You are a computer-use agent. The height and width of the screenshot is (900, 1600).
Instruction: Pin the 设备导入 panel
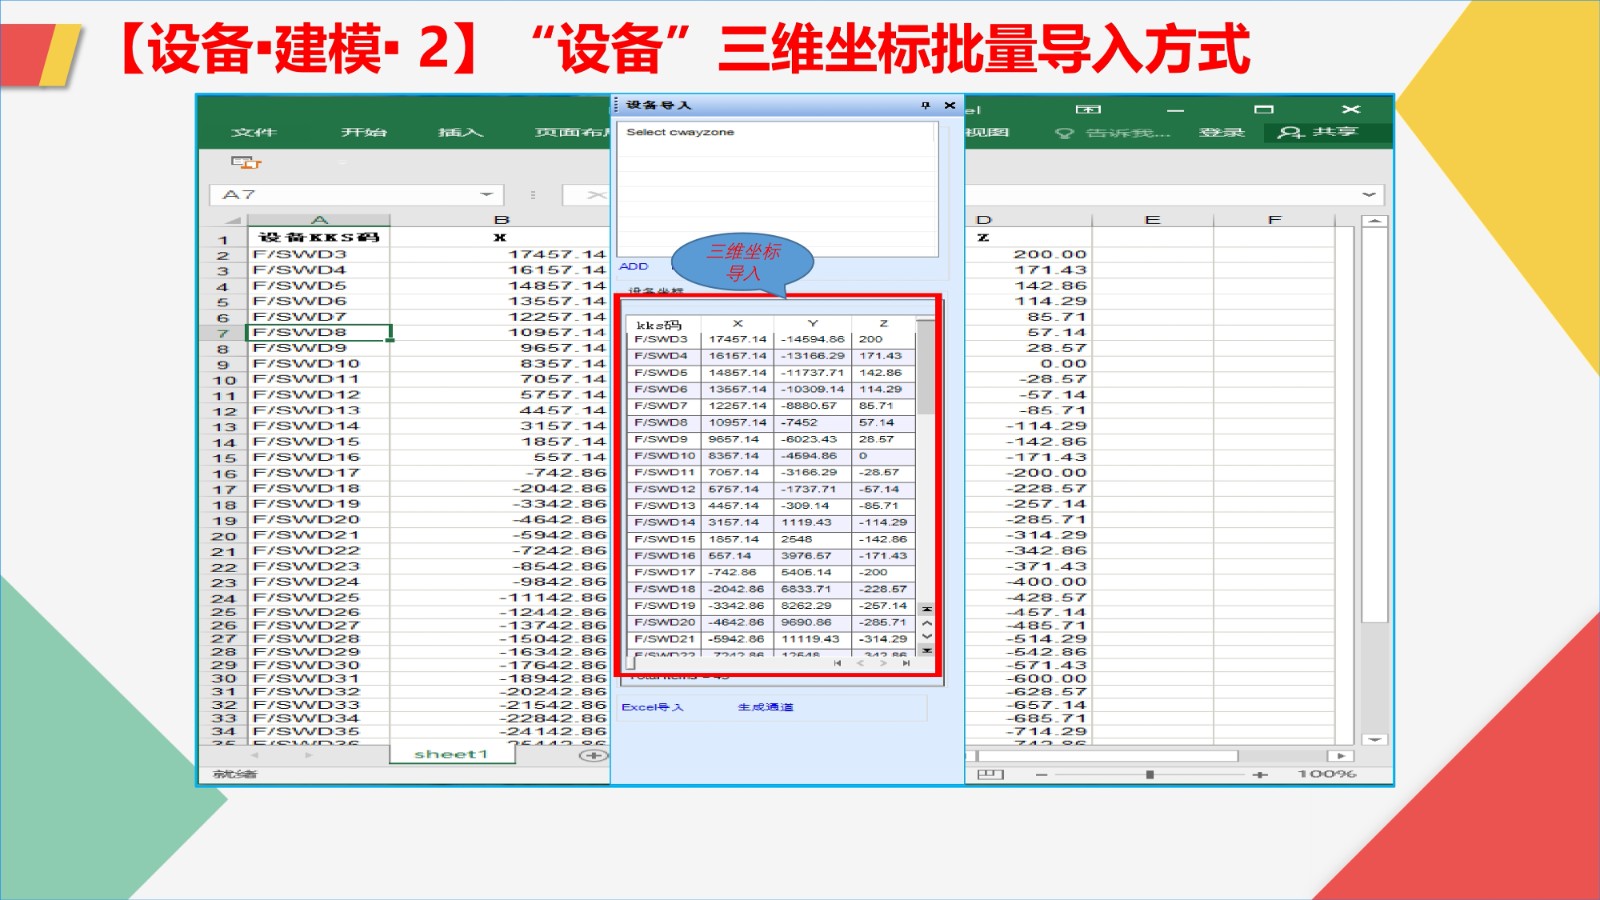925,105
